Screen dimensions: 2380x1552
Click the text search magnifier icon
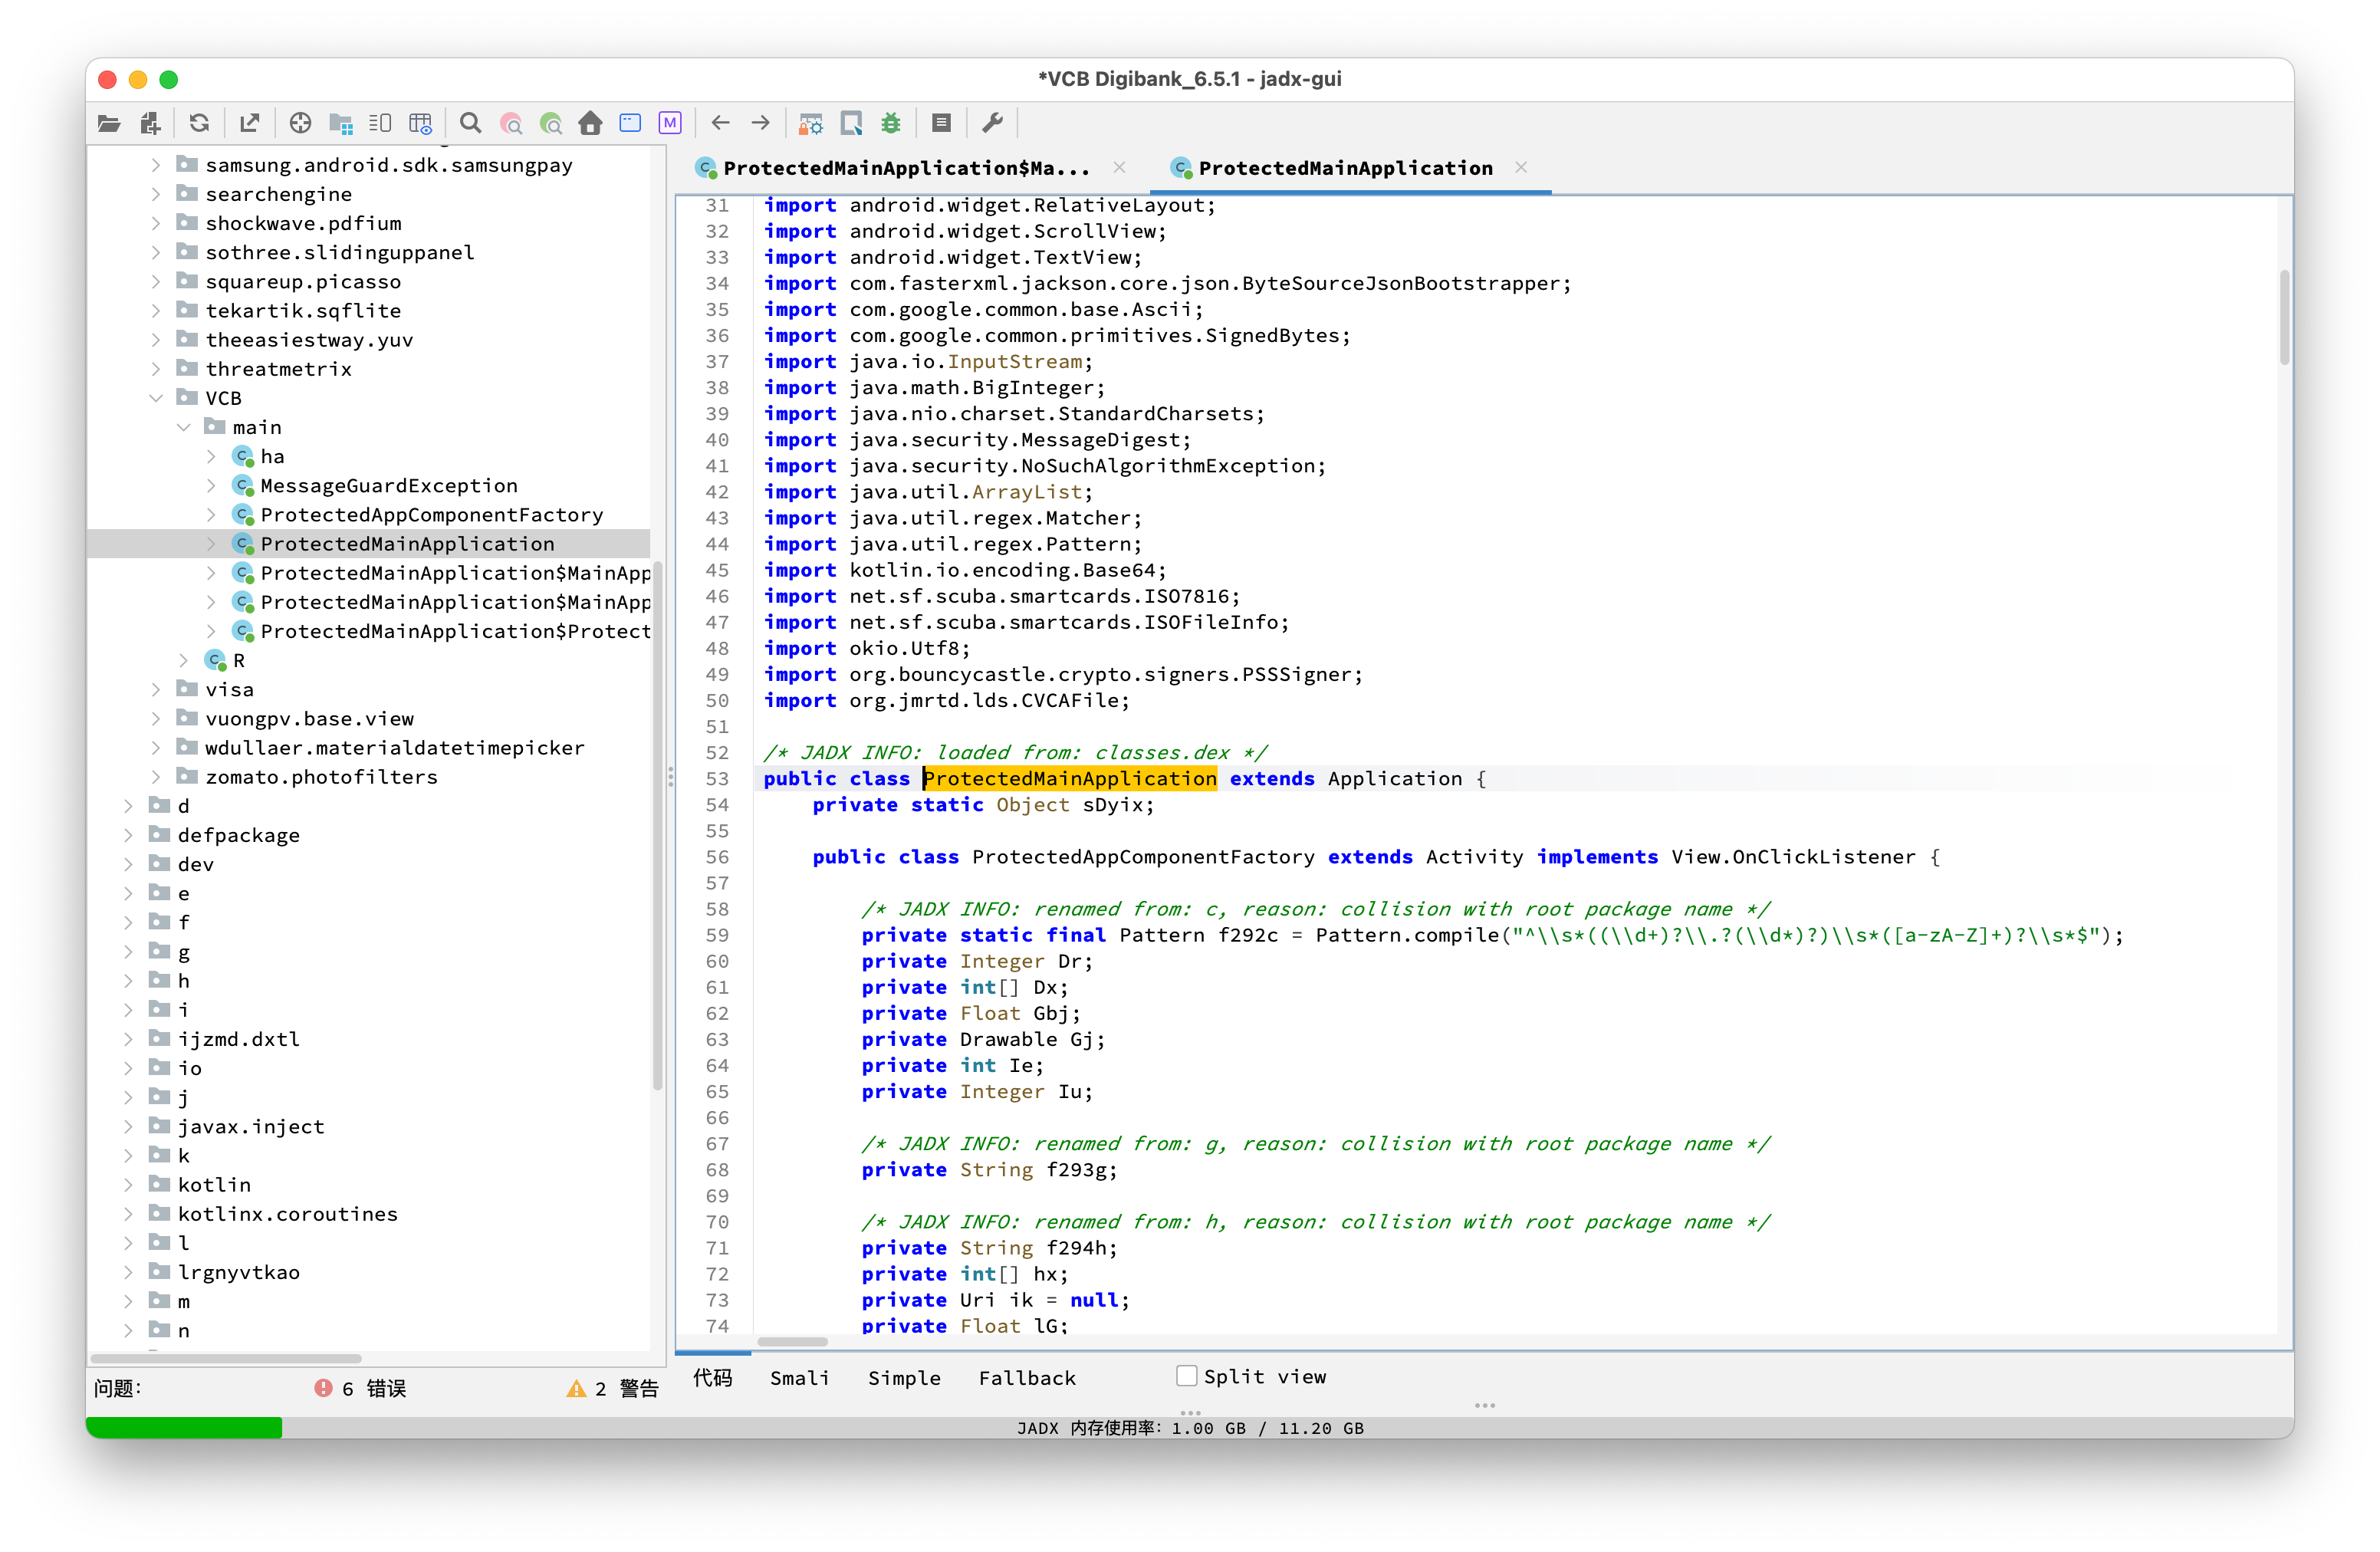(x=470, y=123)
